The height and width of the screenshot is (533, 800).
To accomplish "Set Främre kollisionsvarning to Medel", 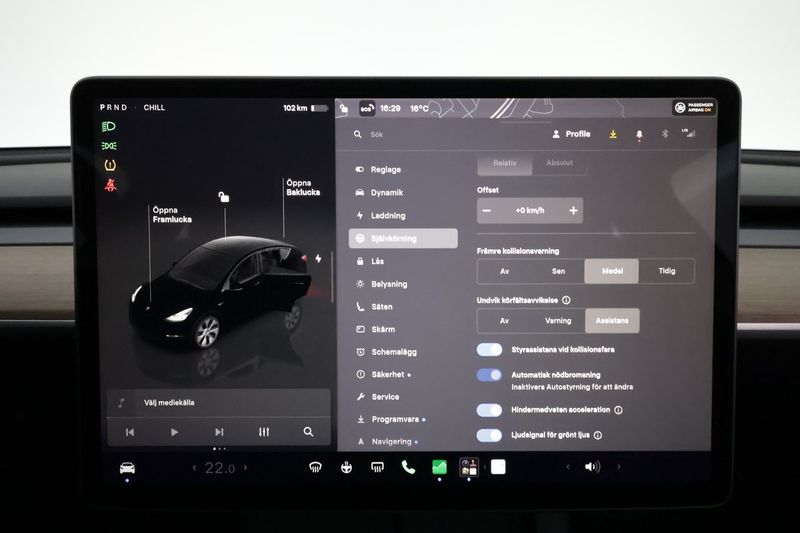I will click(x=612, y=271).
